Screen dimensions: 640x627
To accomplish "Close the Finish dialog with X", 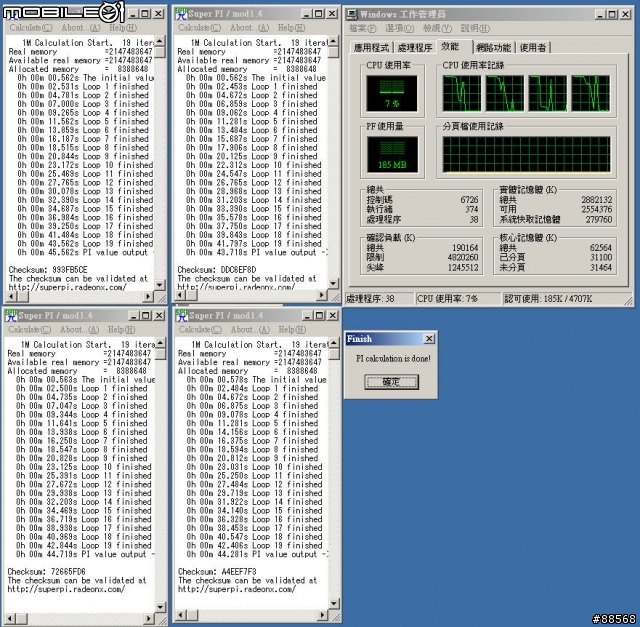I will point(429,339).
